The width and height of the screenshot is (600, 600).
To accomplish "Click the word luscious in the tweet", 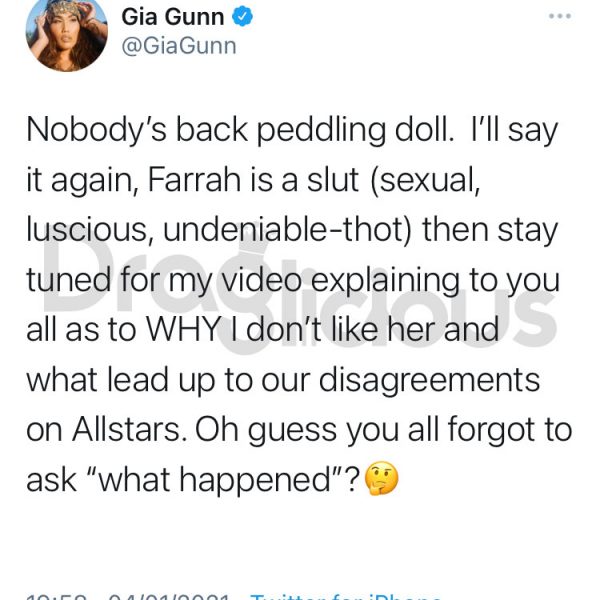I will [87, 230].
